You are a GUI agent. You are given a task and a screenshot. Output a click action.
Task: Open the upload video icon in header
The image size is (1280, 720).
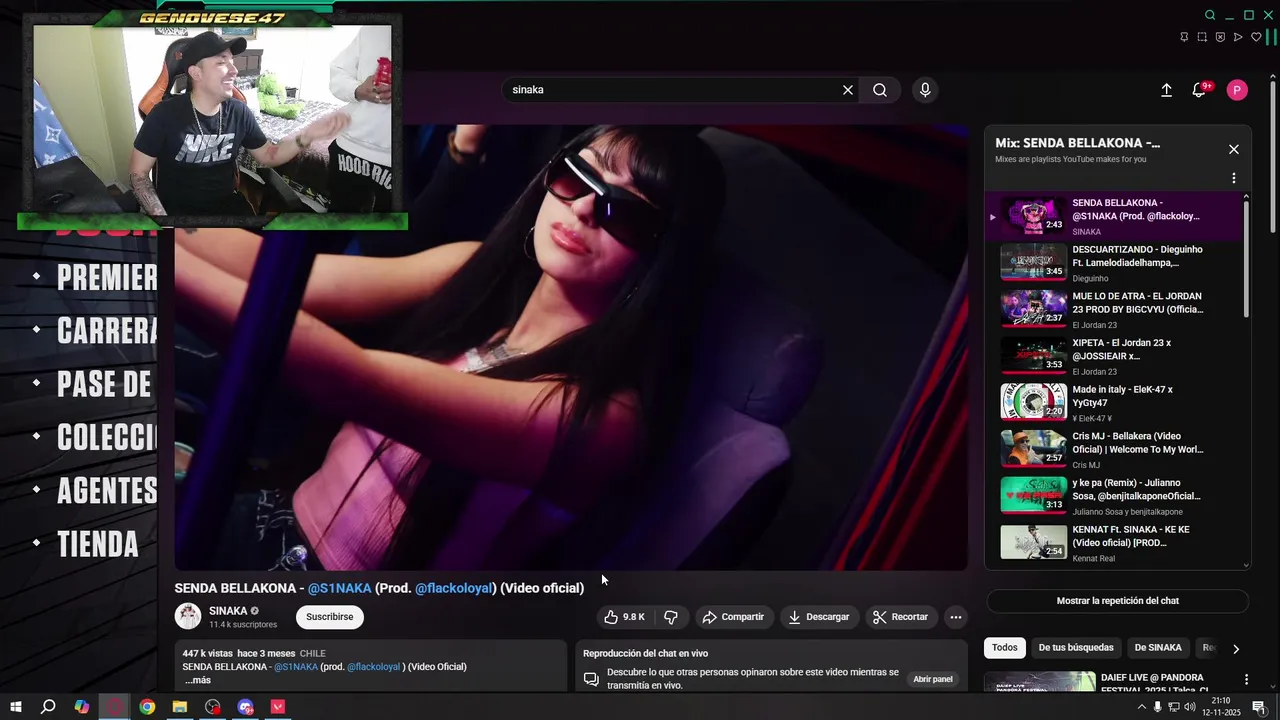click(x=1166, y=90)
